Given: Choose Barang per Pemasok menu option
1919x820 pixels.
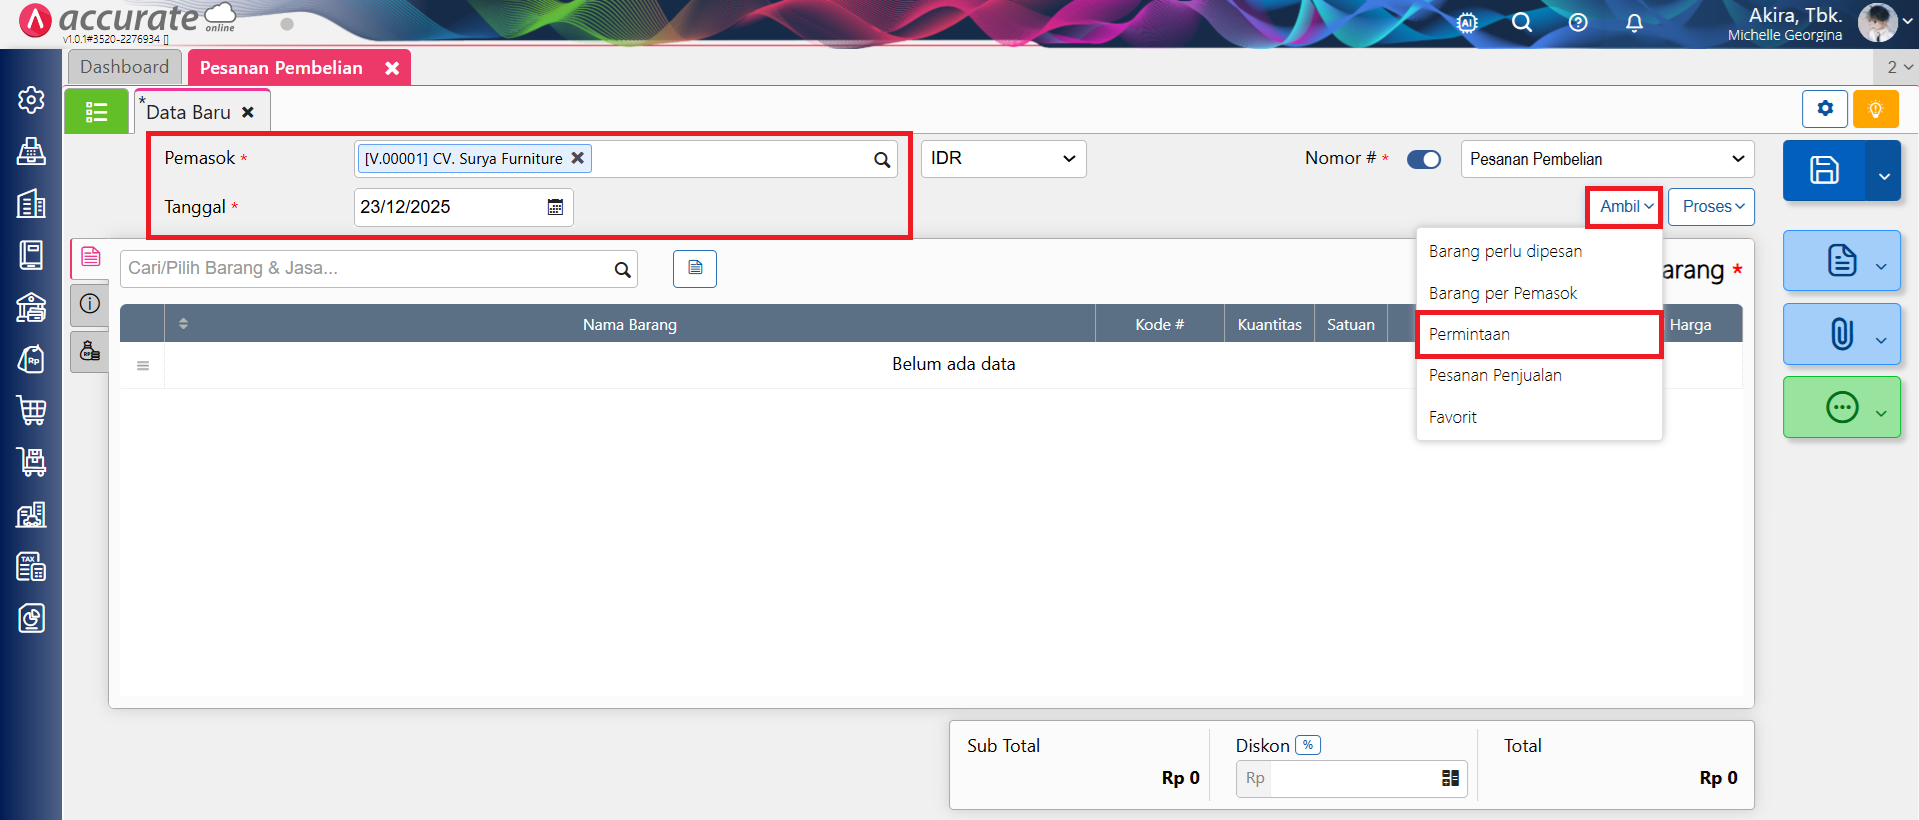Looking at the screenshot, I should pyautogui.click(x=1502, y=293).
